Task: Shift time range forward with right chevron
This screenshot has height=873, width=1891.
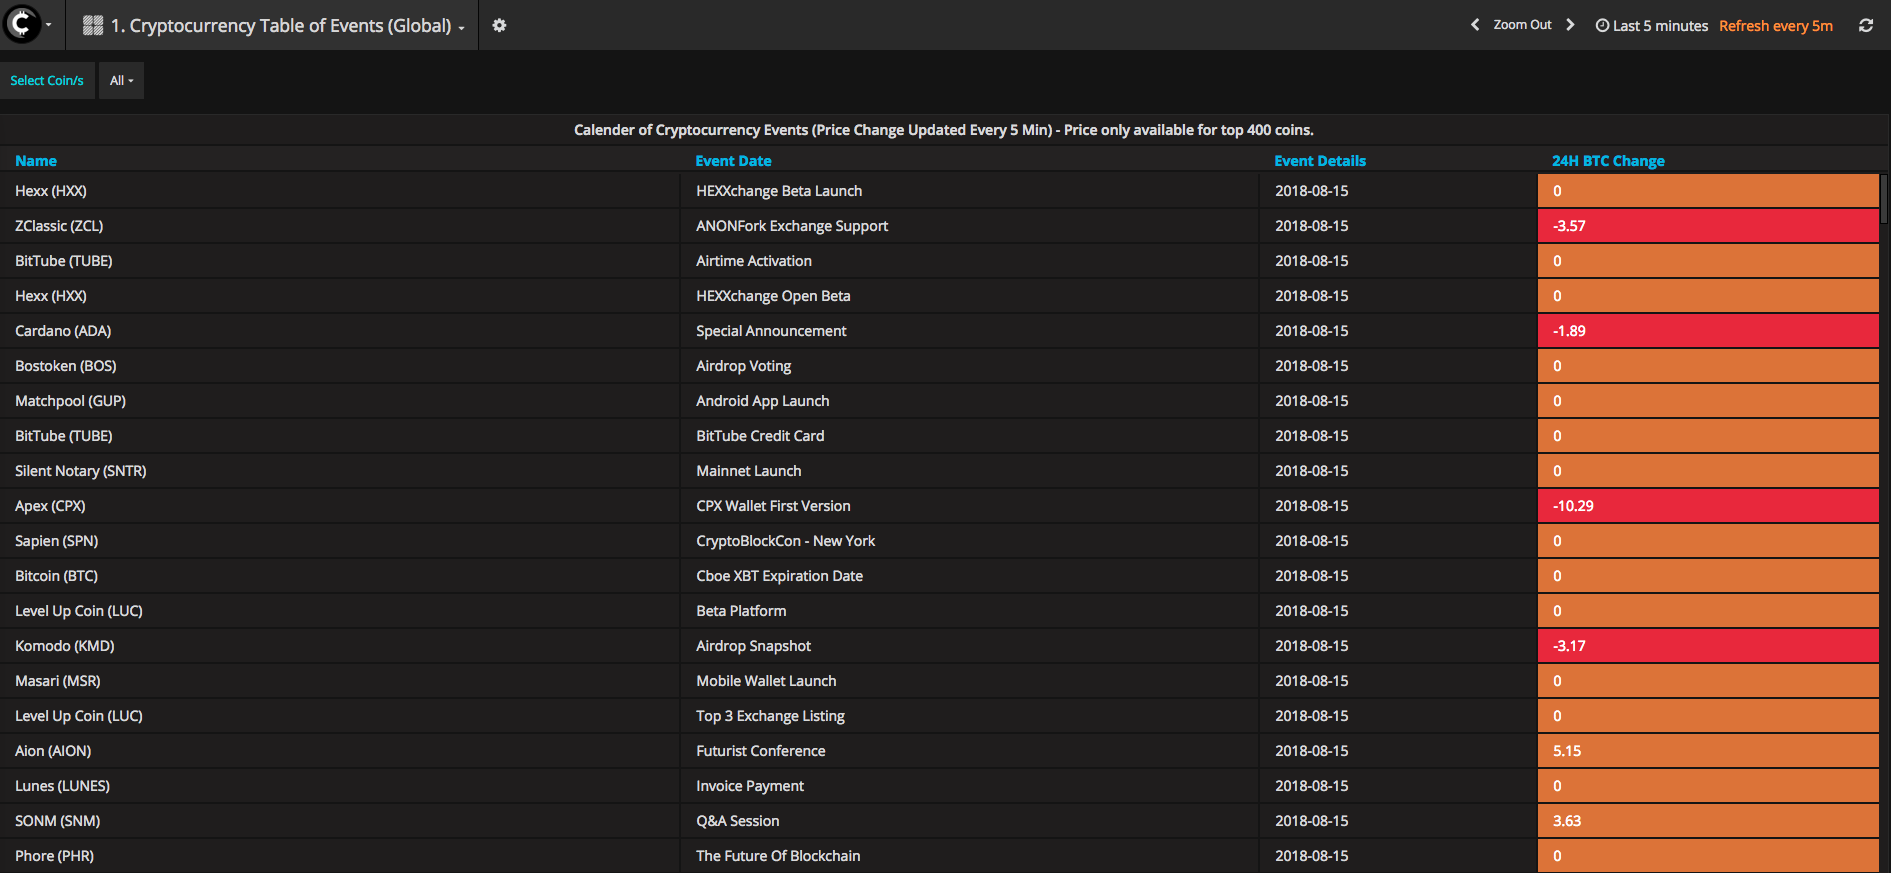Action: click(1570, 25)
